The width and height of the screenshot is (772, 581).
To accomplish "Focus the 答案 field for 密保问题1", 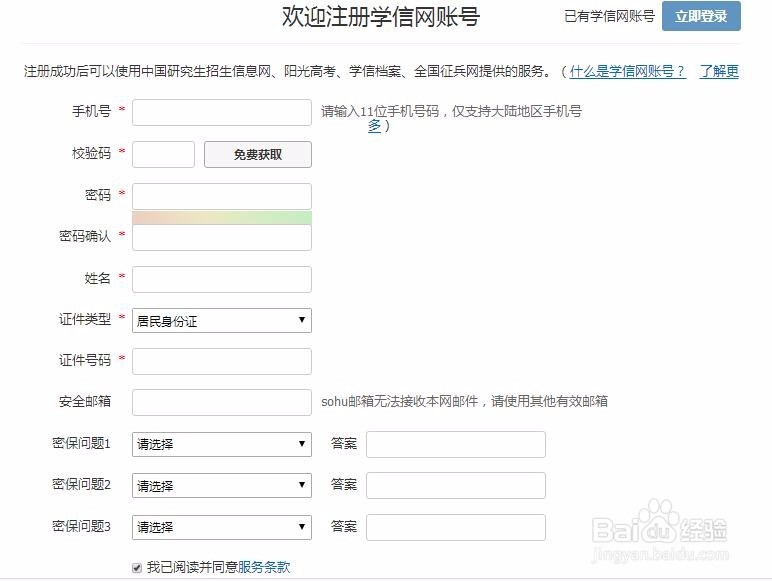I will coord(456,444).
